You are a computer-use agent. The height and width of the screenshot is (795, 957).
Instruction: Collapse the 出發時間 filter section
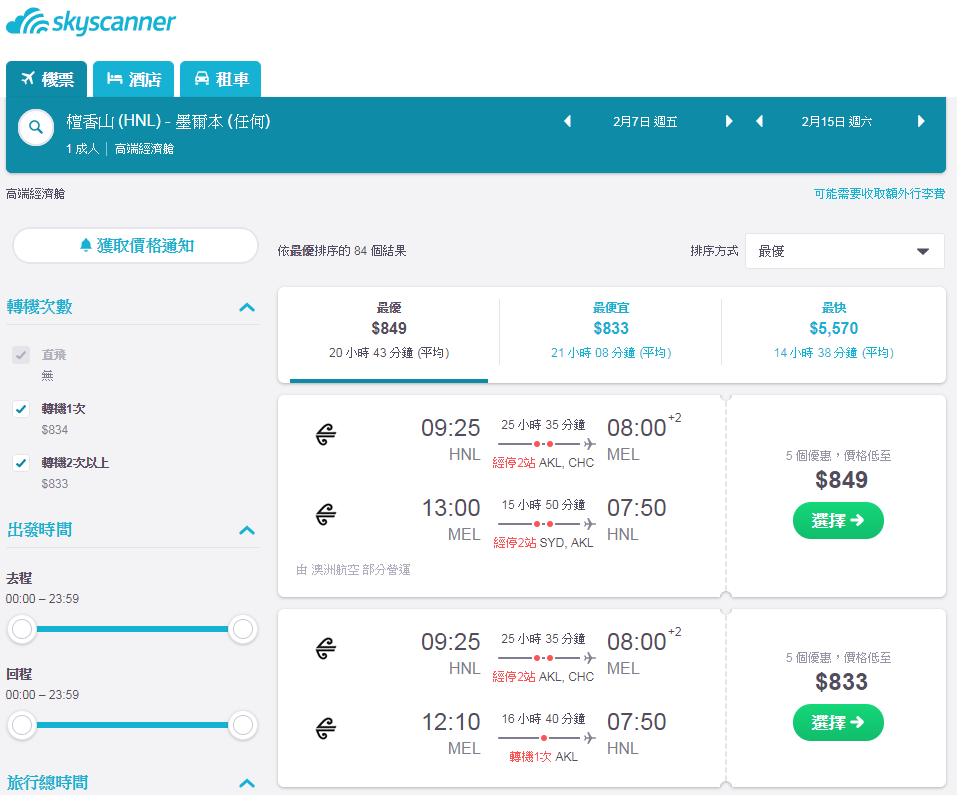[x=247, y=530]
